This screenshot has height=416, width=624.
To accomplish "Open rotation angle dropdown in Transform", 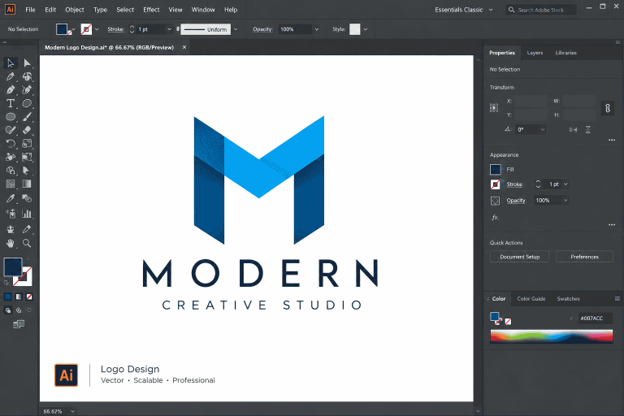I will coord(542,129).
